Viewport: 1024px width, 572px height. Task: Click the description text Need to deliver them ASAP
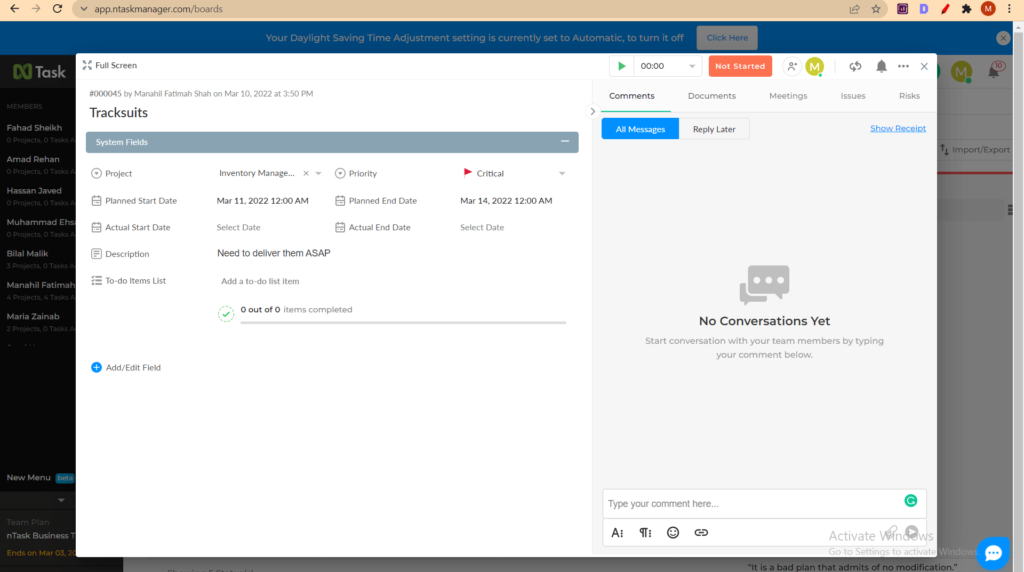(274, 253)
